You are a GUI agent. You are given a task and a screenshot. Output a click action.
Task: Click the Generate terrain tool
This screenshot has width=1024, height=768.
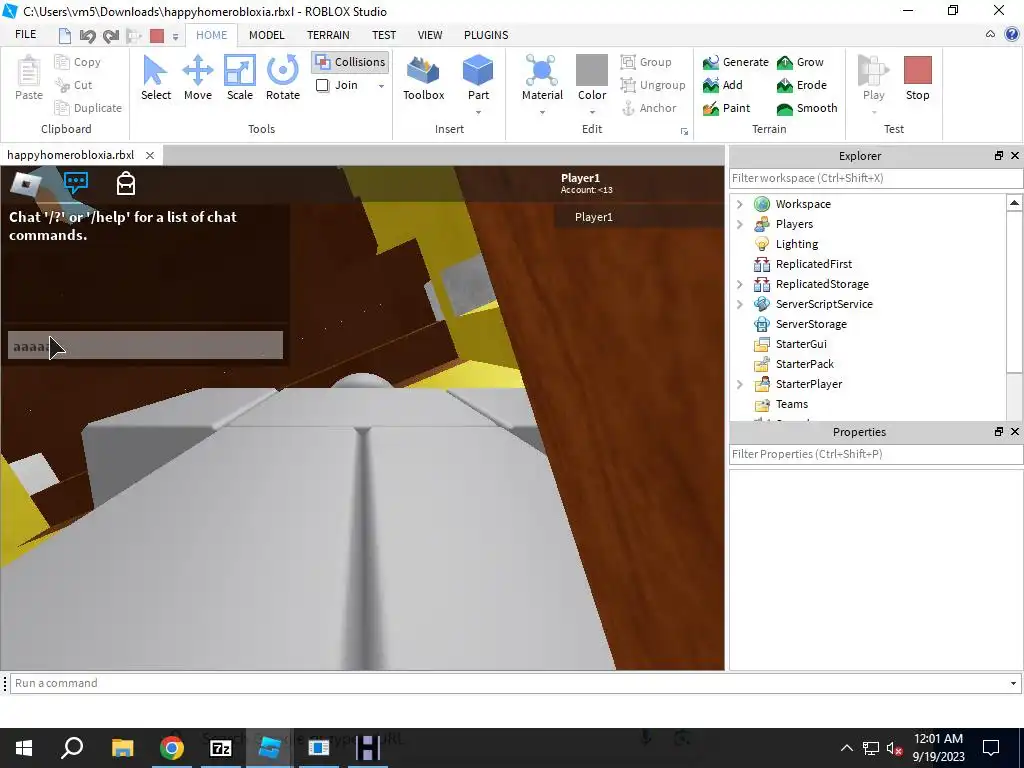[x=736, y=62]
